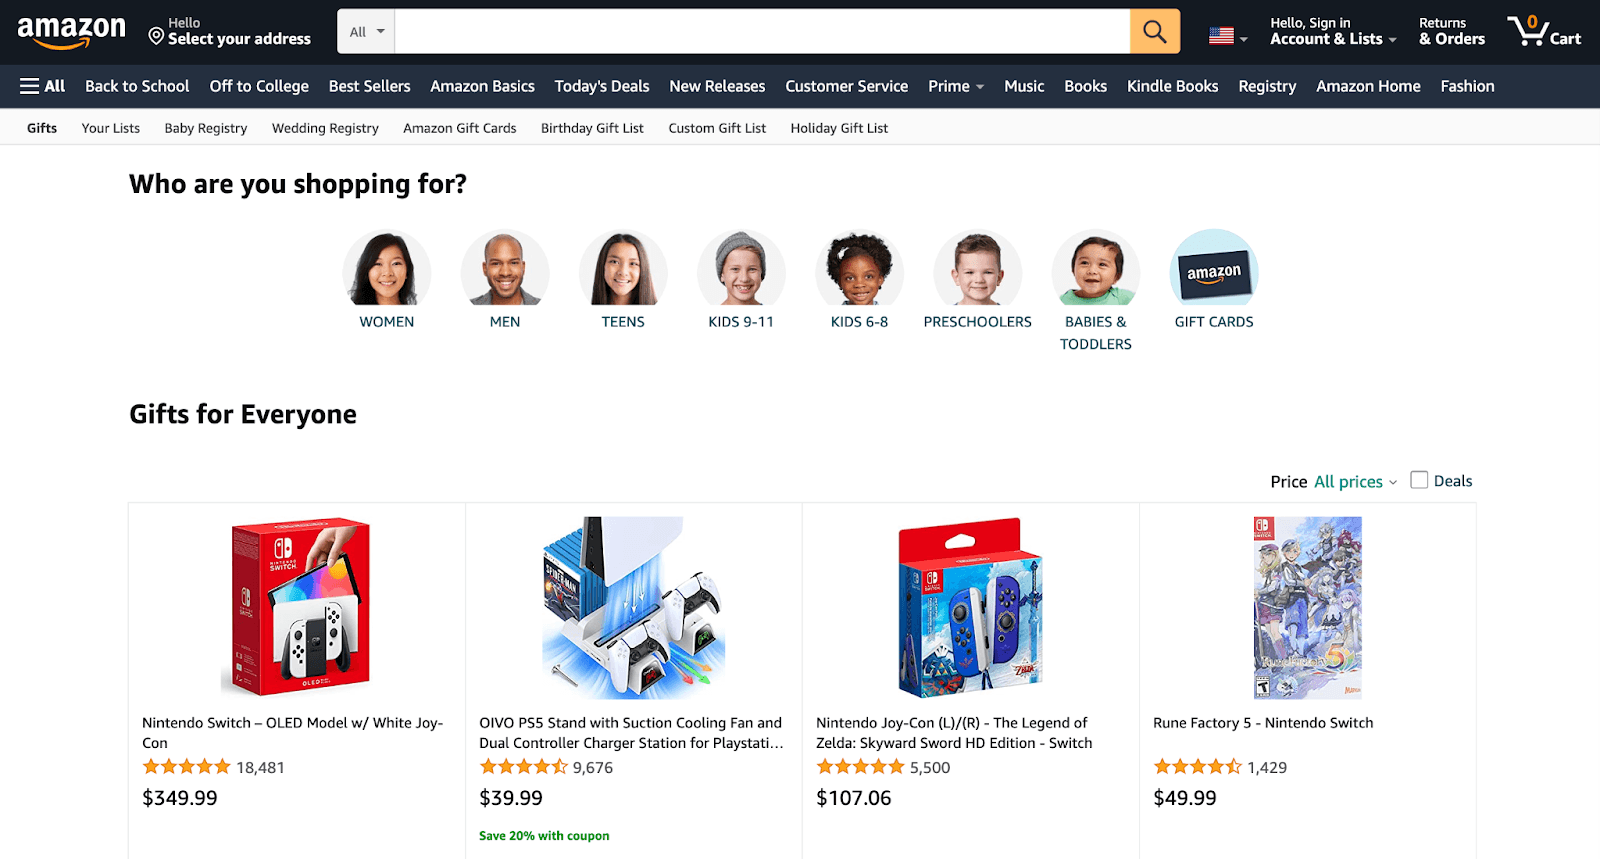
Task: Click the US flag language icon
Action: click(x=1221, y=36)
